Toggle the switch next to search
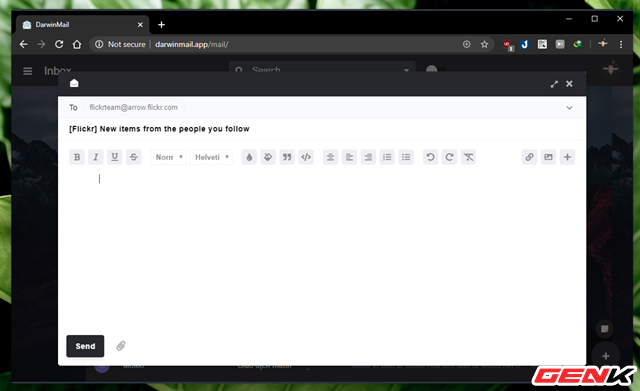This screenshot has width=640, height=391. click(x=435, y=69)
